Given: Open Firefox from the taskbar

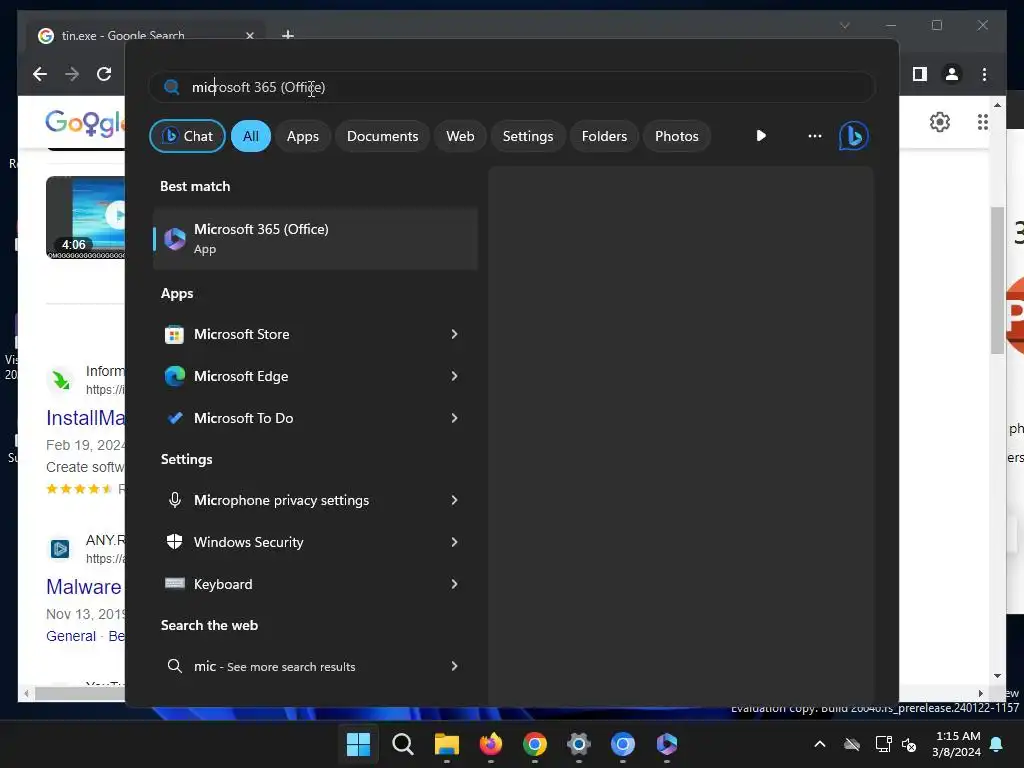Looking at the screenshot, I should [x=490, y=744].
